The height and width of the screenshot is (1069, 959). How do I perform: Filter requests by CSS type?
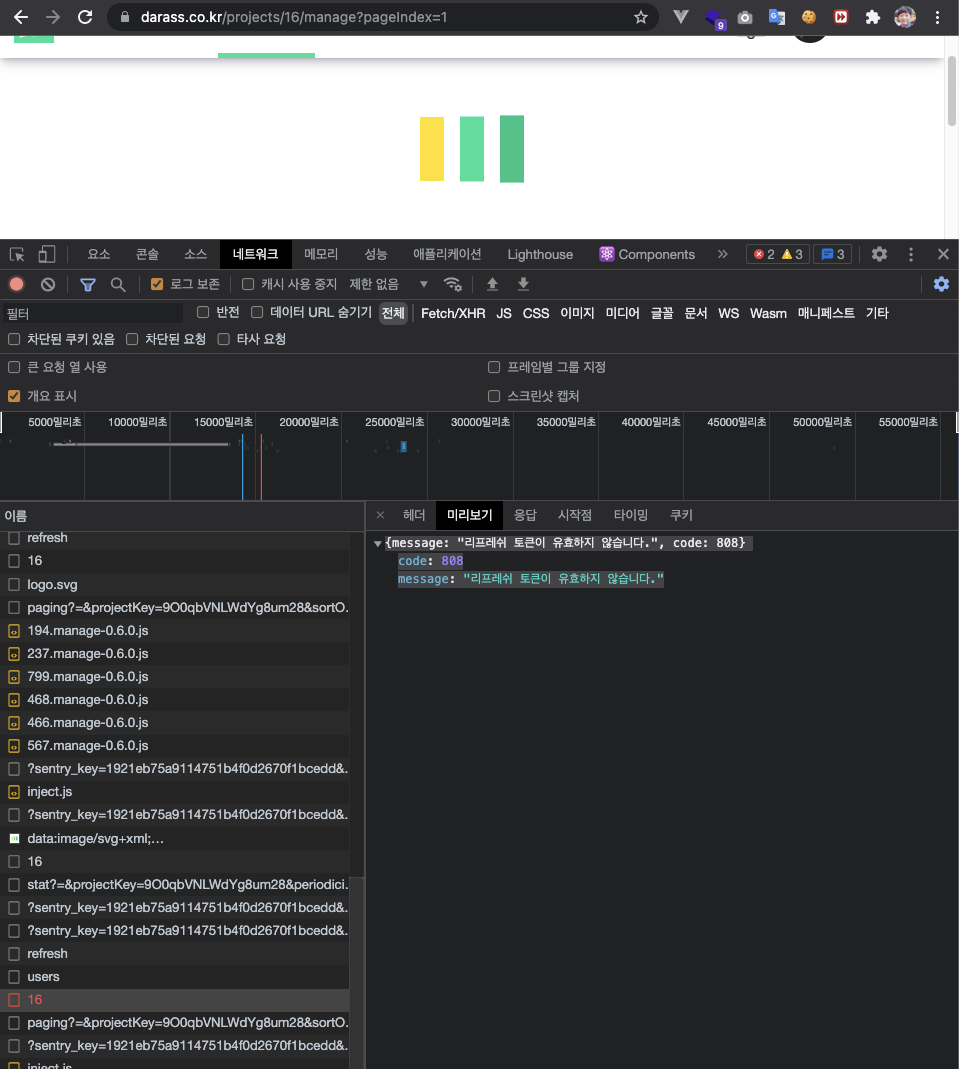pyautogui.click(x=536, y=313)
